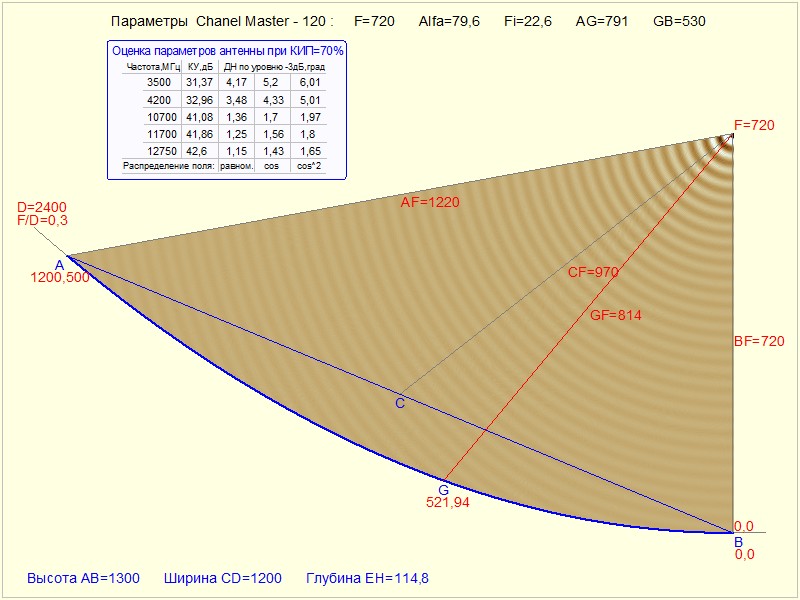
Task: Click the 'cos^2' distribution cell
Action: click(x=309, y=166)
